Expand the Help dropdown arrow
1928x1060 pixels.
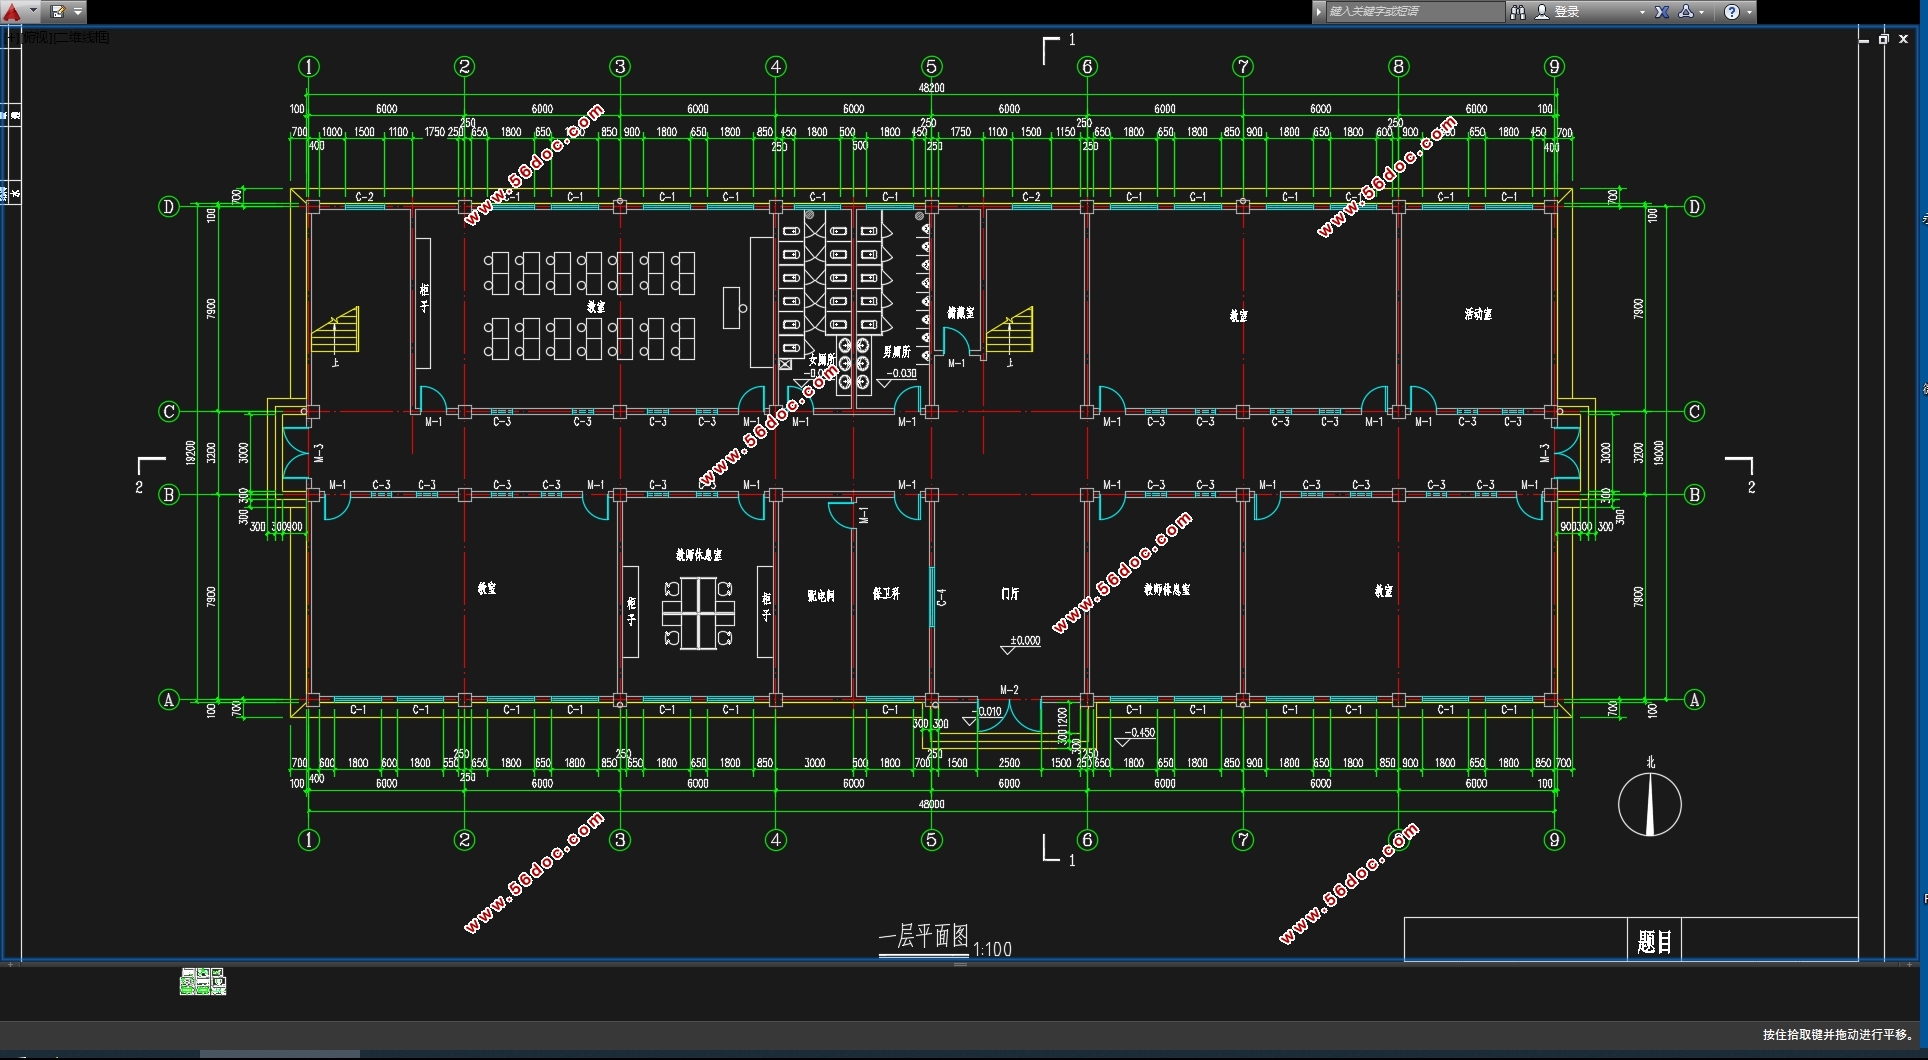1749,12
